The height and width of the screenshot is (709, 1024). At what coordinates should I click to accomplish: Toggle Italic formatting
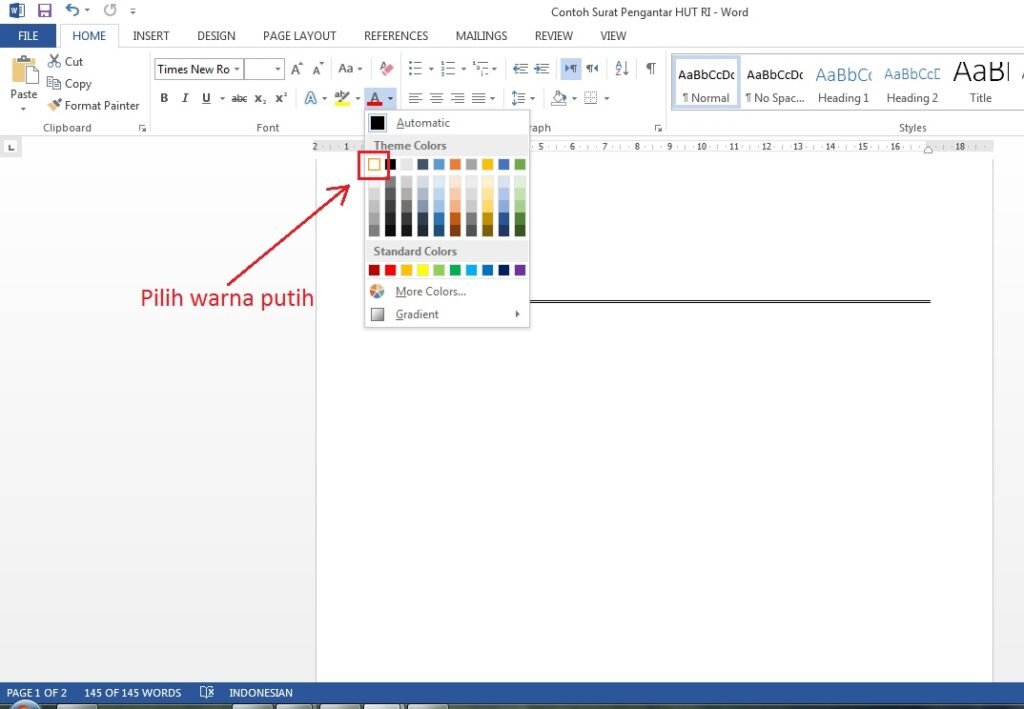185,98
